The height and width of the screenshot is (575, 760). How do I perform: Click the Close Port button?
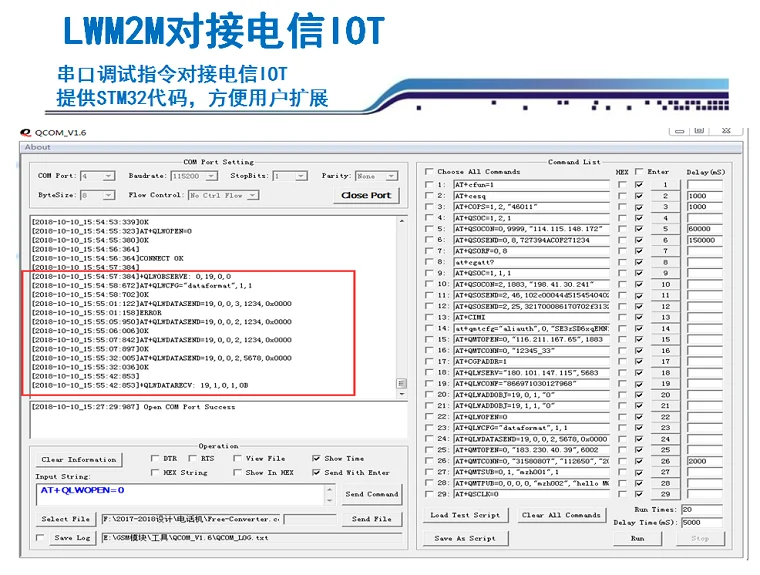click(x=366, y=195)
